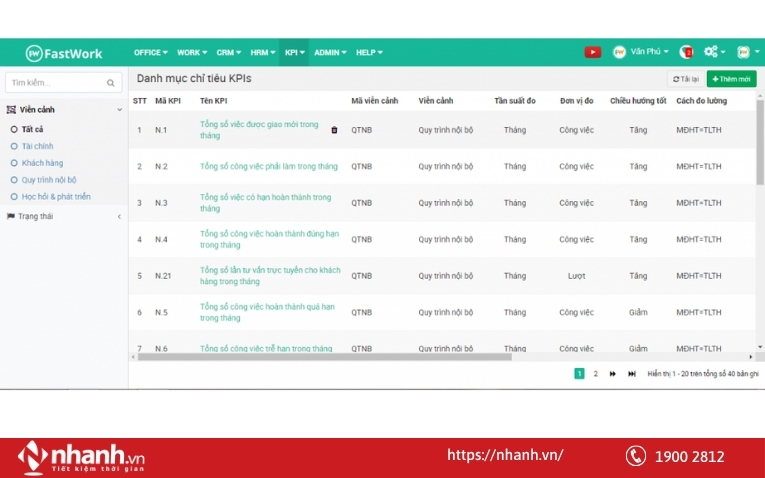The width and height of the screenshot is (765, 478).
Task: Open KPI Tổng số việc có hạn hoàn thành
Action: [265, 202]
